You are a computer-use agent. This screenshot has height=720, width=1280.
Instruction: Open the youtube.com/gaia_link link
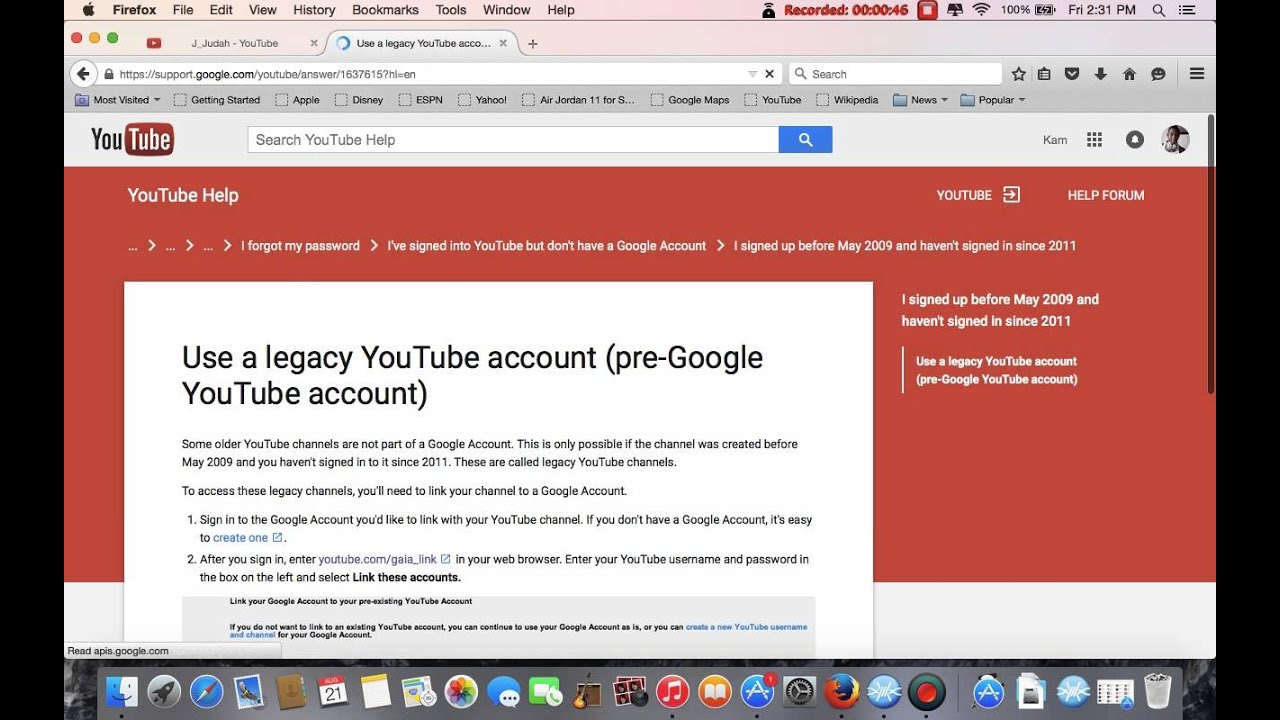tap(378, 559)
